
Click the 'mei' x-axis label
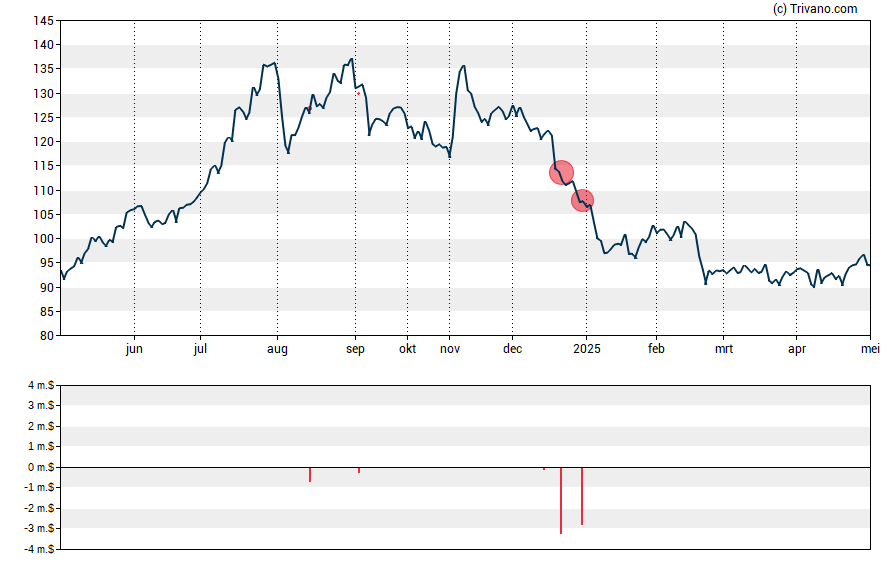[870, 349]
